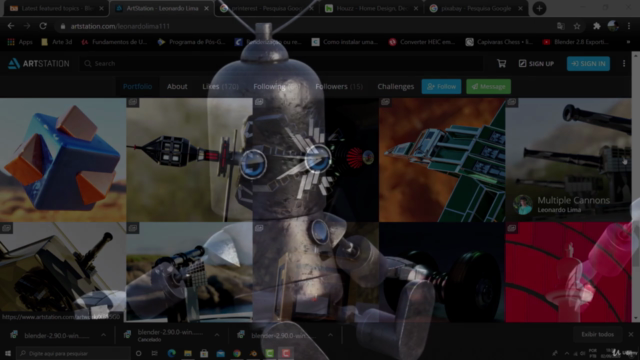The height and width of the screenshot is (360, 640).
Task: Open the Como instalar uma bookmark
Action: [344, 42]
